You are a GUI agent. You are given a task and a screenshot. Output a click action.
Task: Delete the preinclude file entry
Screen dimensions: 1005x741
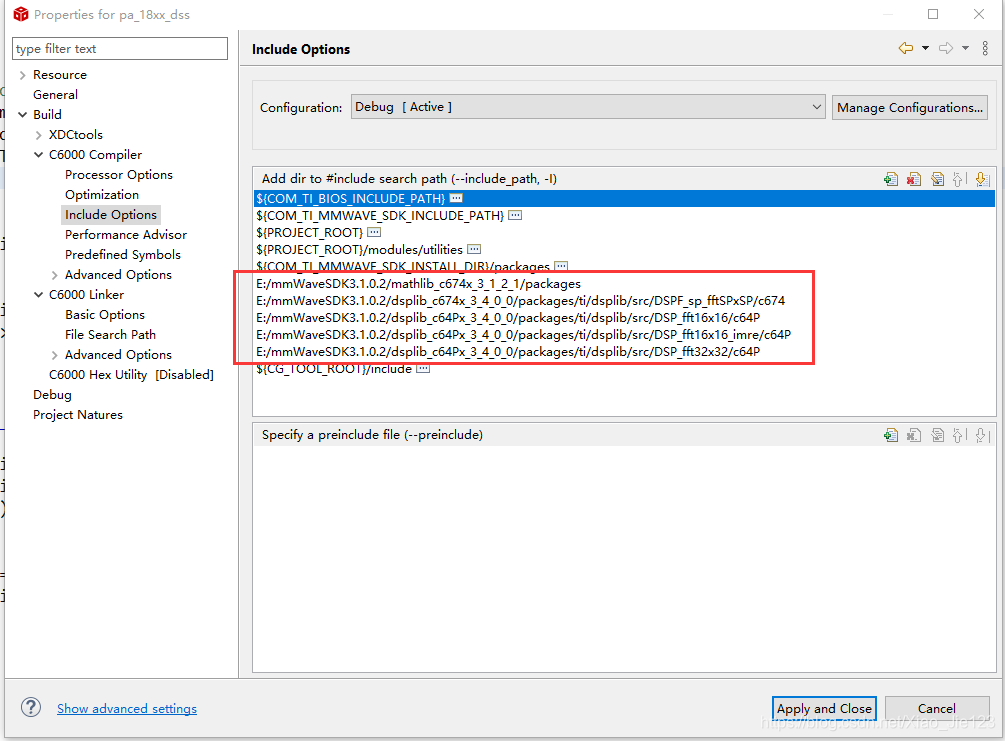click(x=914, y=435)
